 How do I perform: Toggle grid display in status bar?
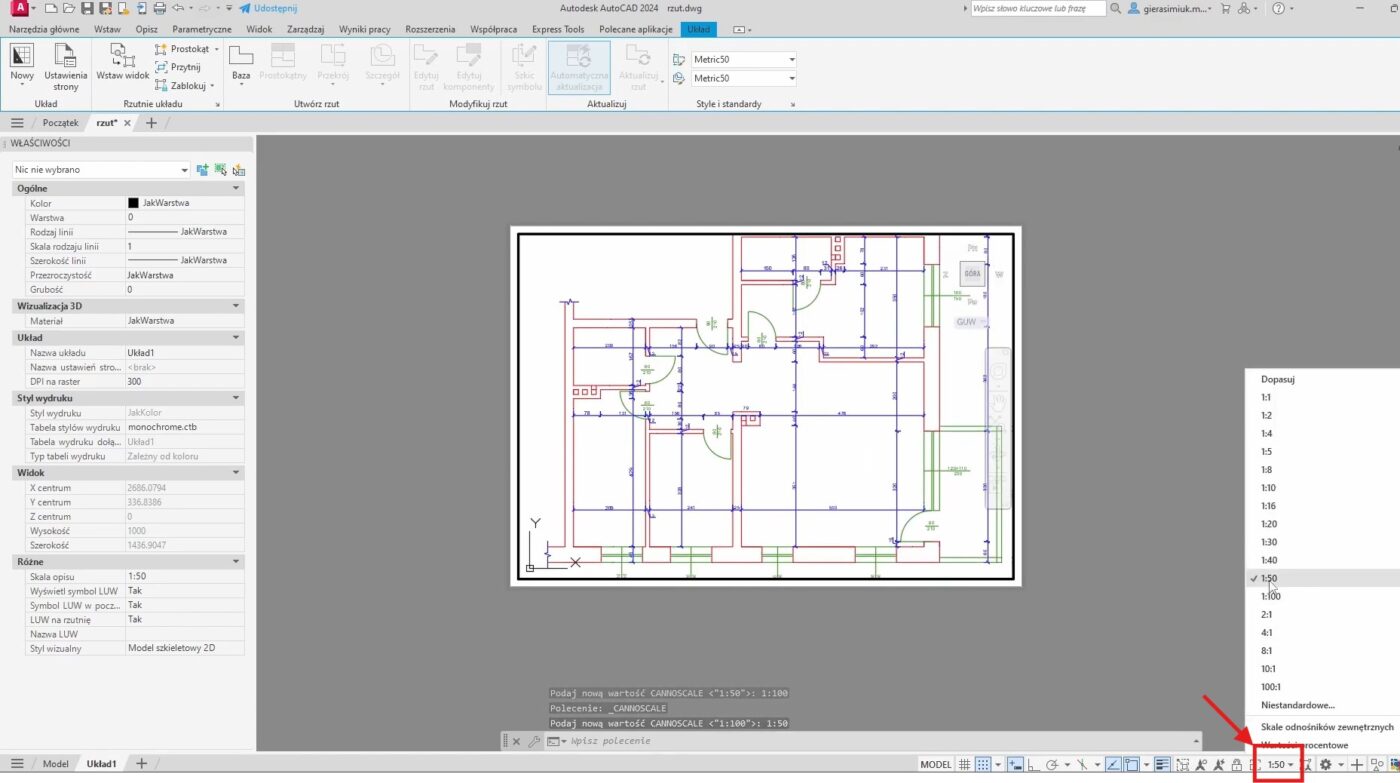click(964, 764)
